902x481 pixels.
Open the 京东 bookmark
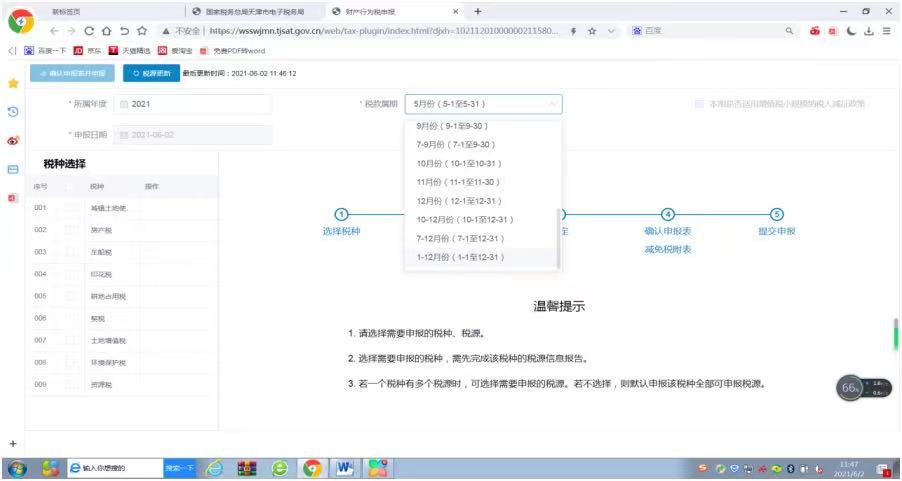coord(87,51)
